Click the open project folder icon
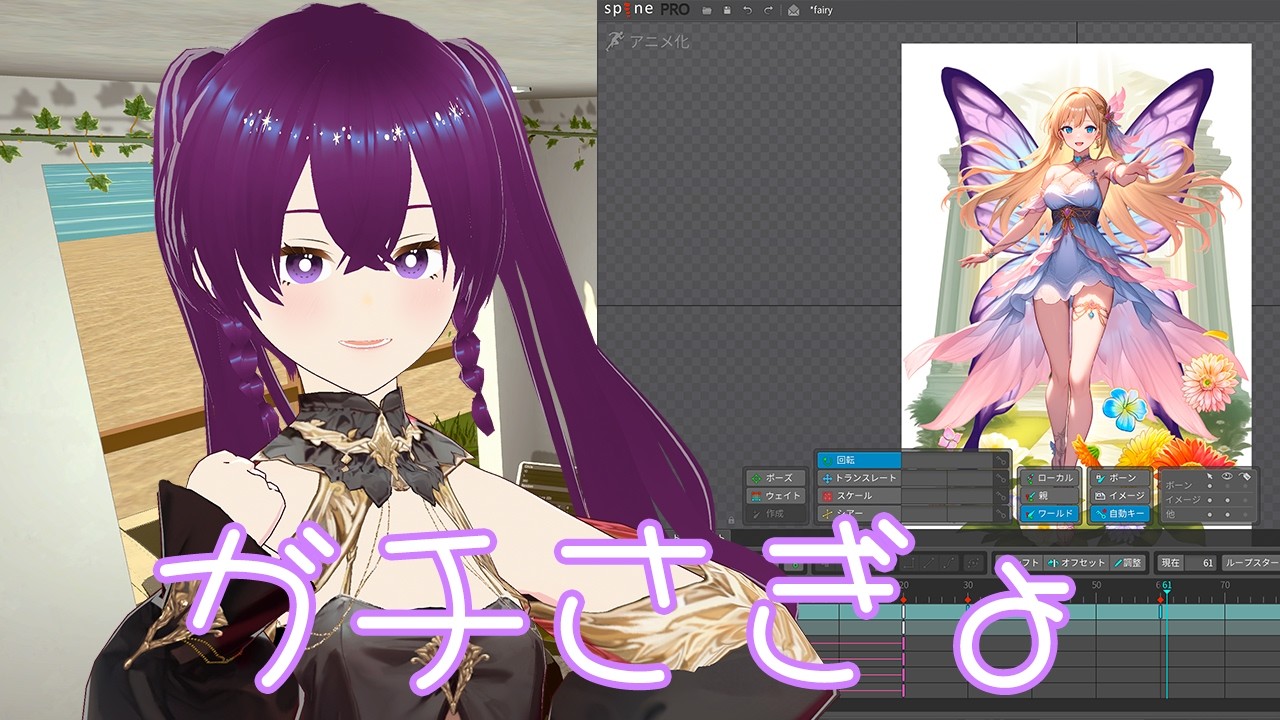This screenshot has width=1280, height=720. coord(707,10)
